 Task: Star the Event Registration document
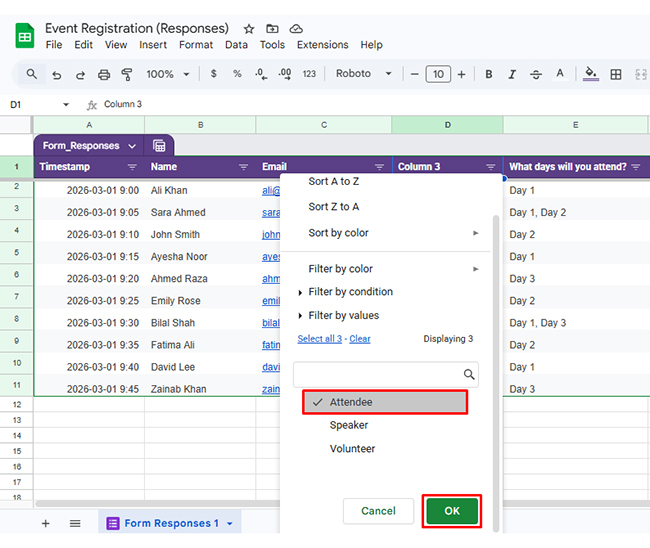tap(249, 29)
